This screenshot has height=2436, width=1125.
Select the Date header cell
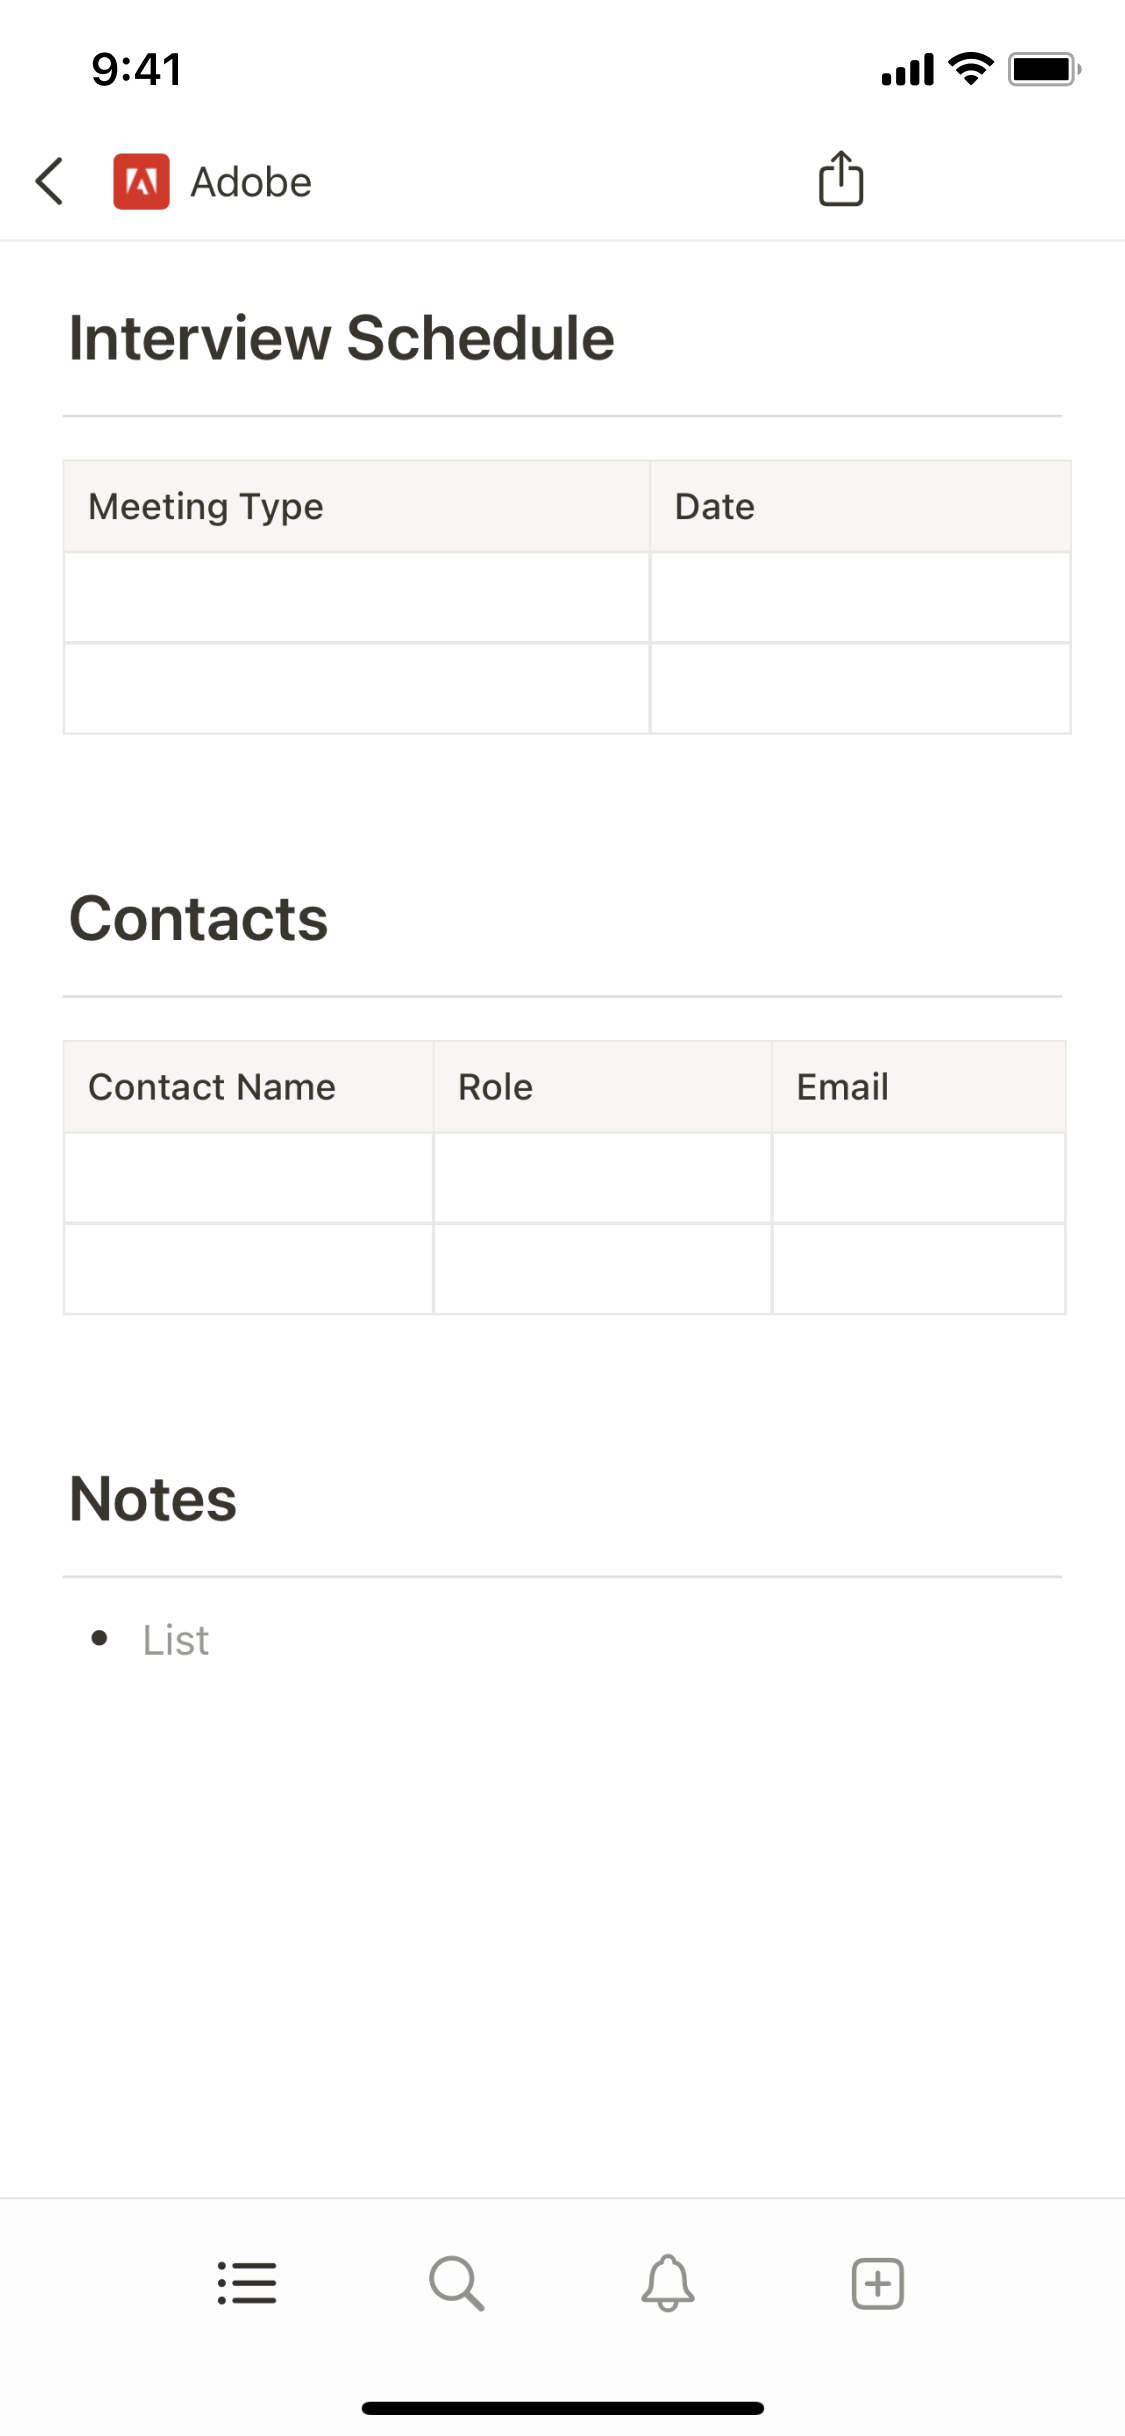(x=860, y=507)
